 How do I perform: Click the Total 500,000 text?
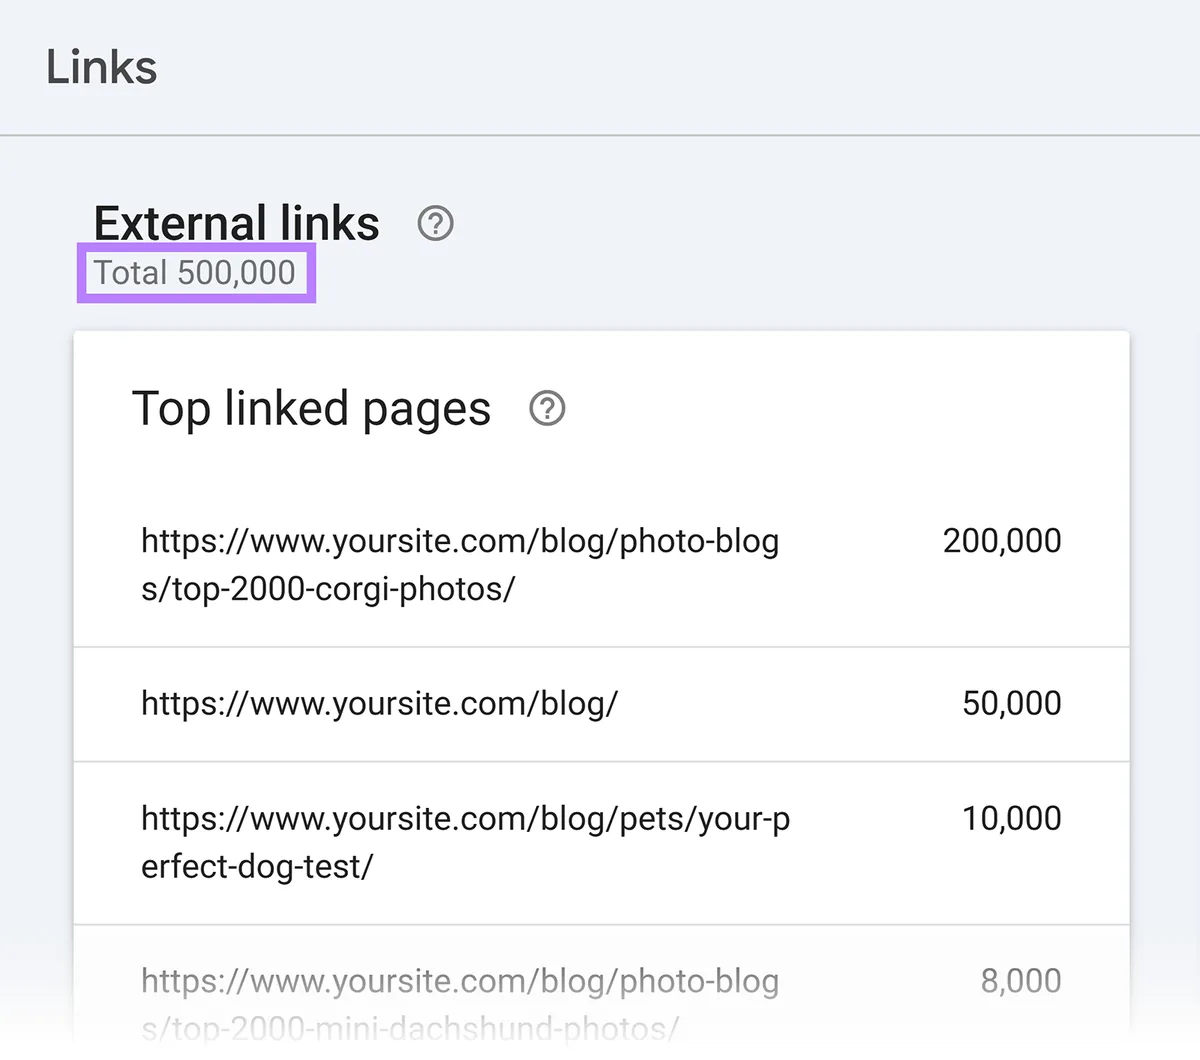coord(195,272)
